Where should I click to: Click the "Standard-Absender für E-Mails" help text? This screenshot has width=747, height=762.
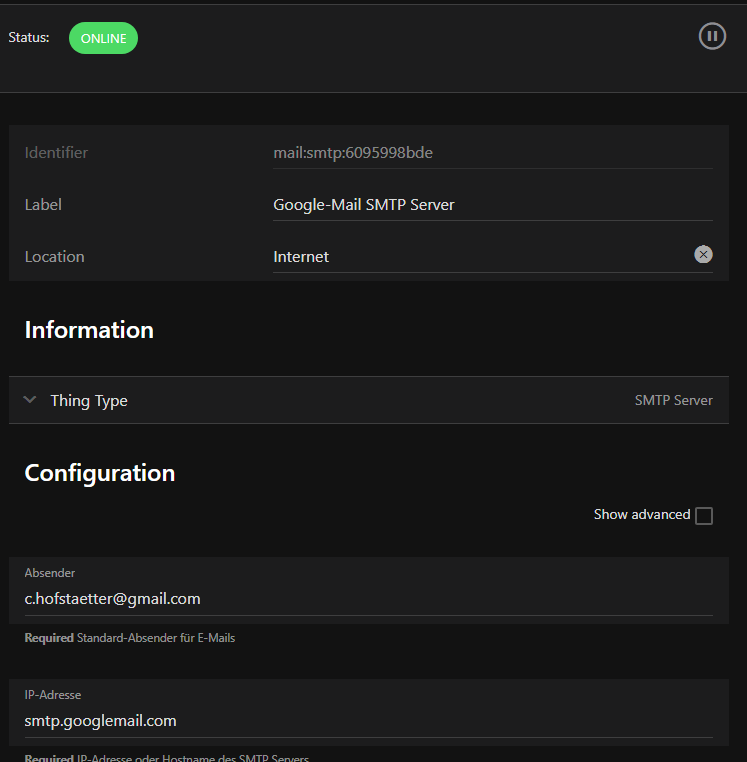[x=155, y=637]
